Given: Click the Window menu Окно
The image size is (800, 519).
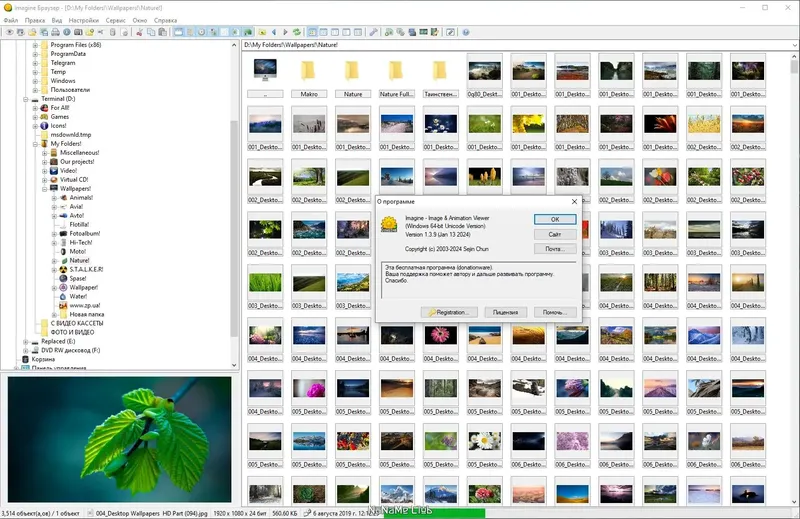Looking at the screenshot, I should click(140, 20).
